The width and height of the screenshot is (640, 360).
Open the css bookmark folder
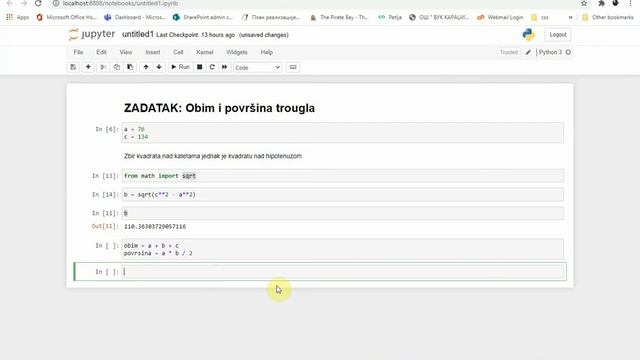click(x=540, y=17)
